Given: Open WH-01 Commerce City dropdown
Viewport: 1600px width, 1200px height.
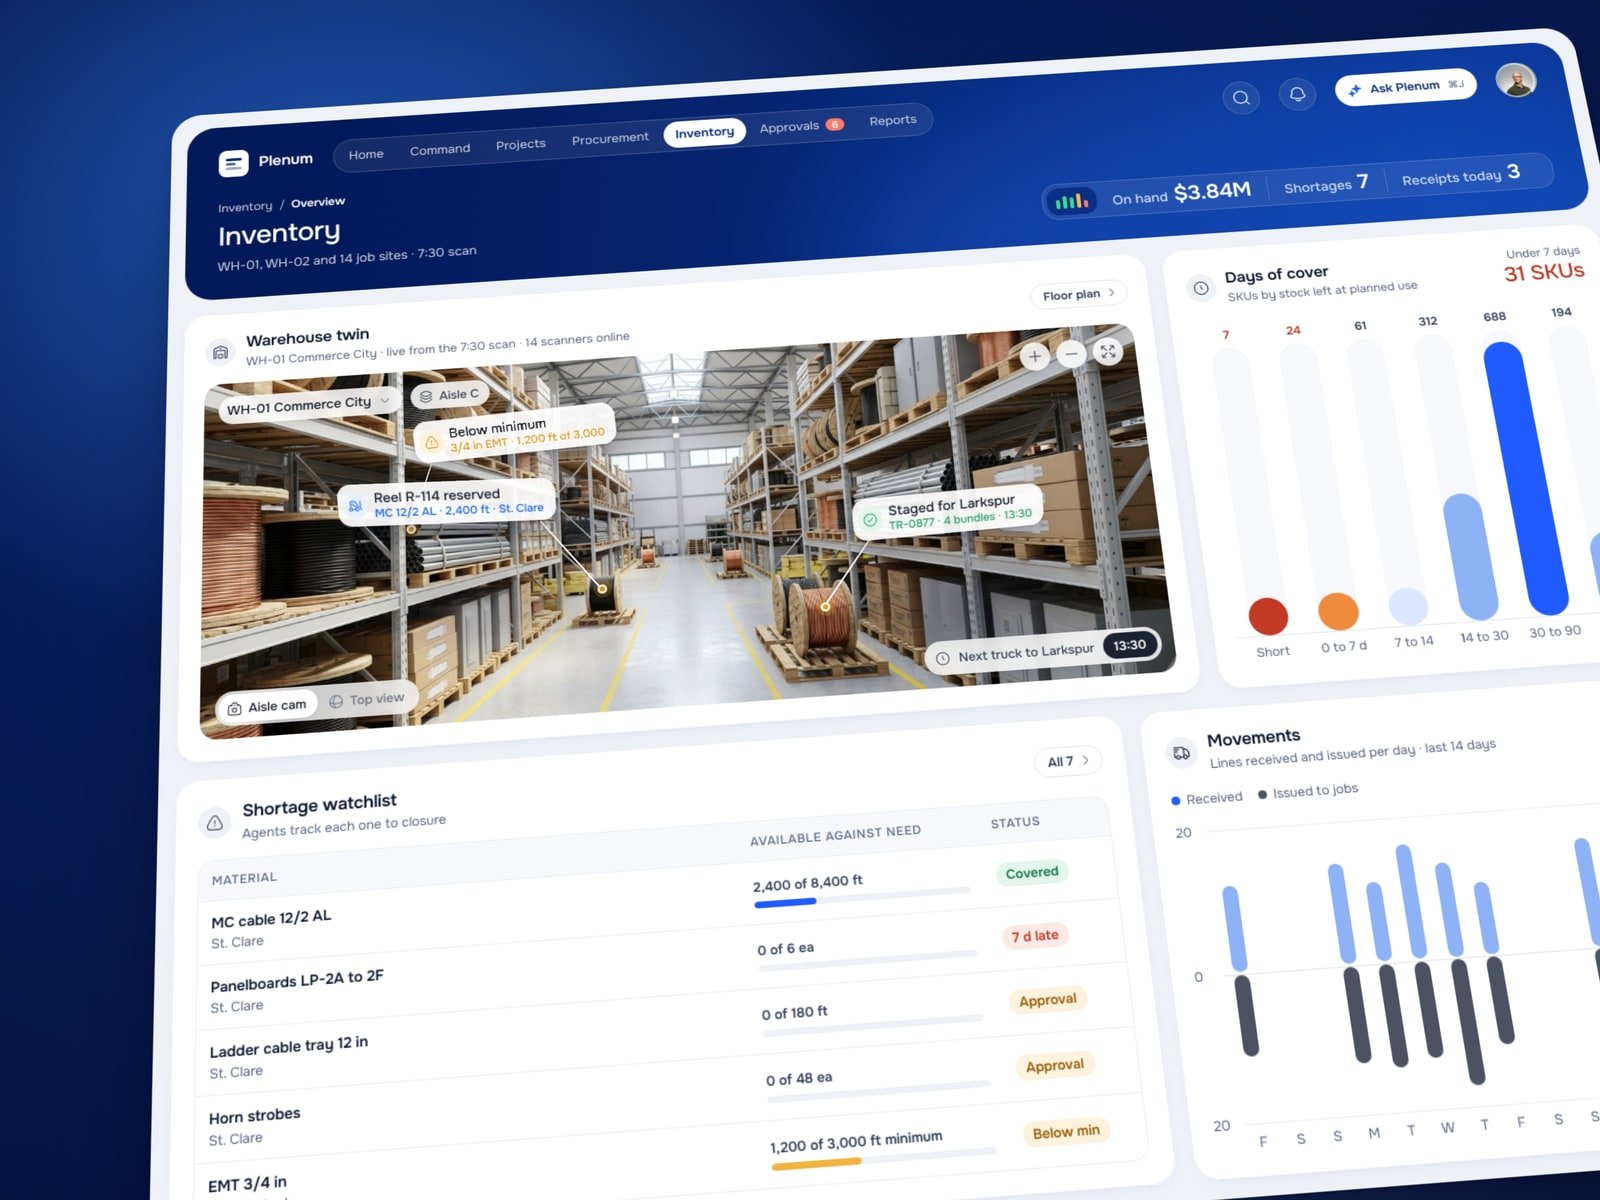Looking at the screenshot, I should pos(307,405).
